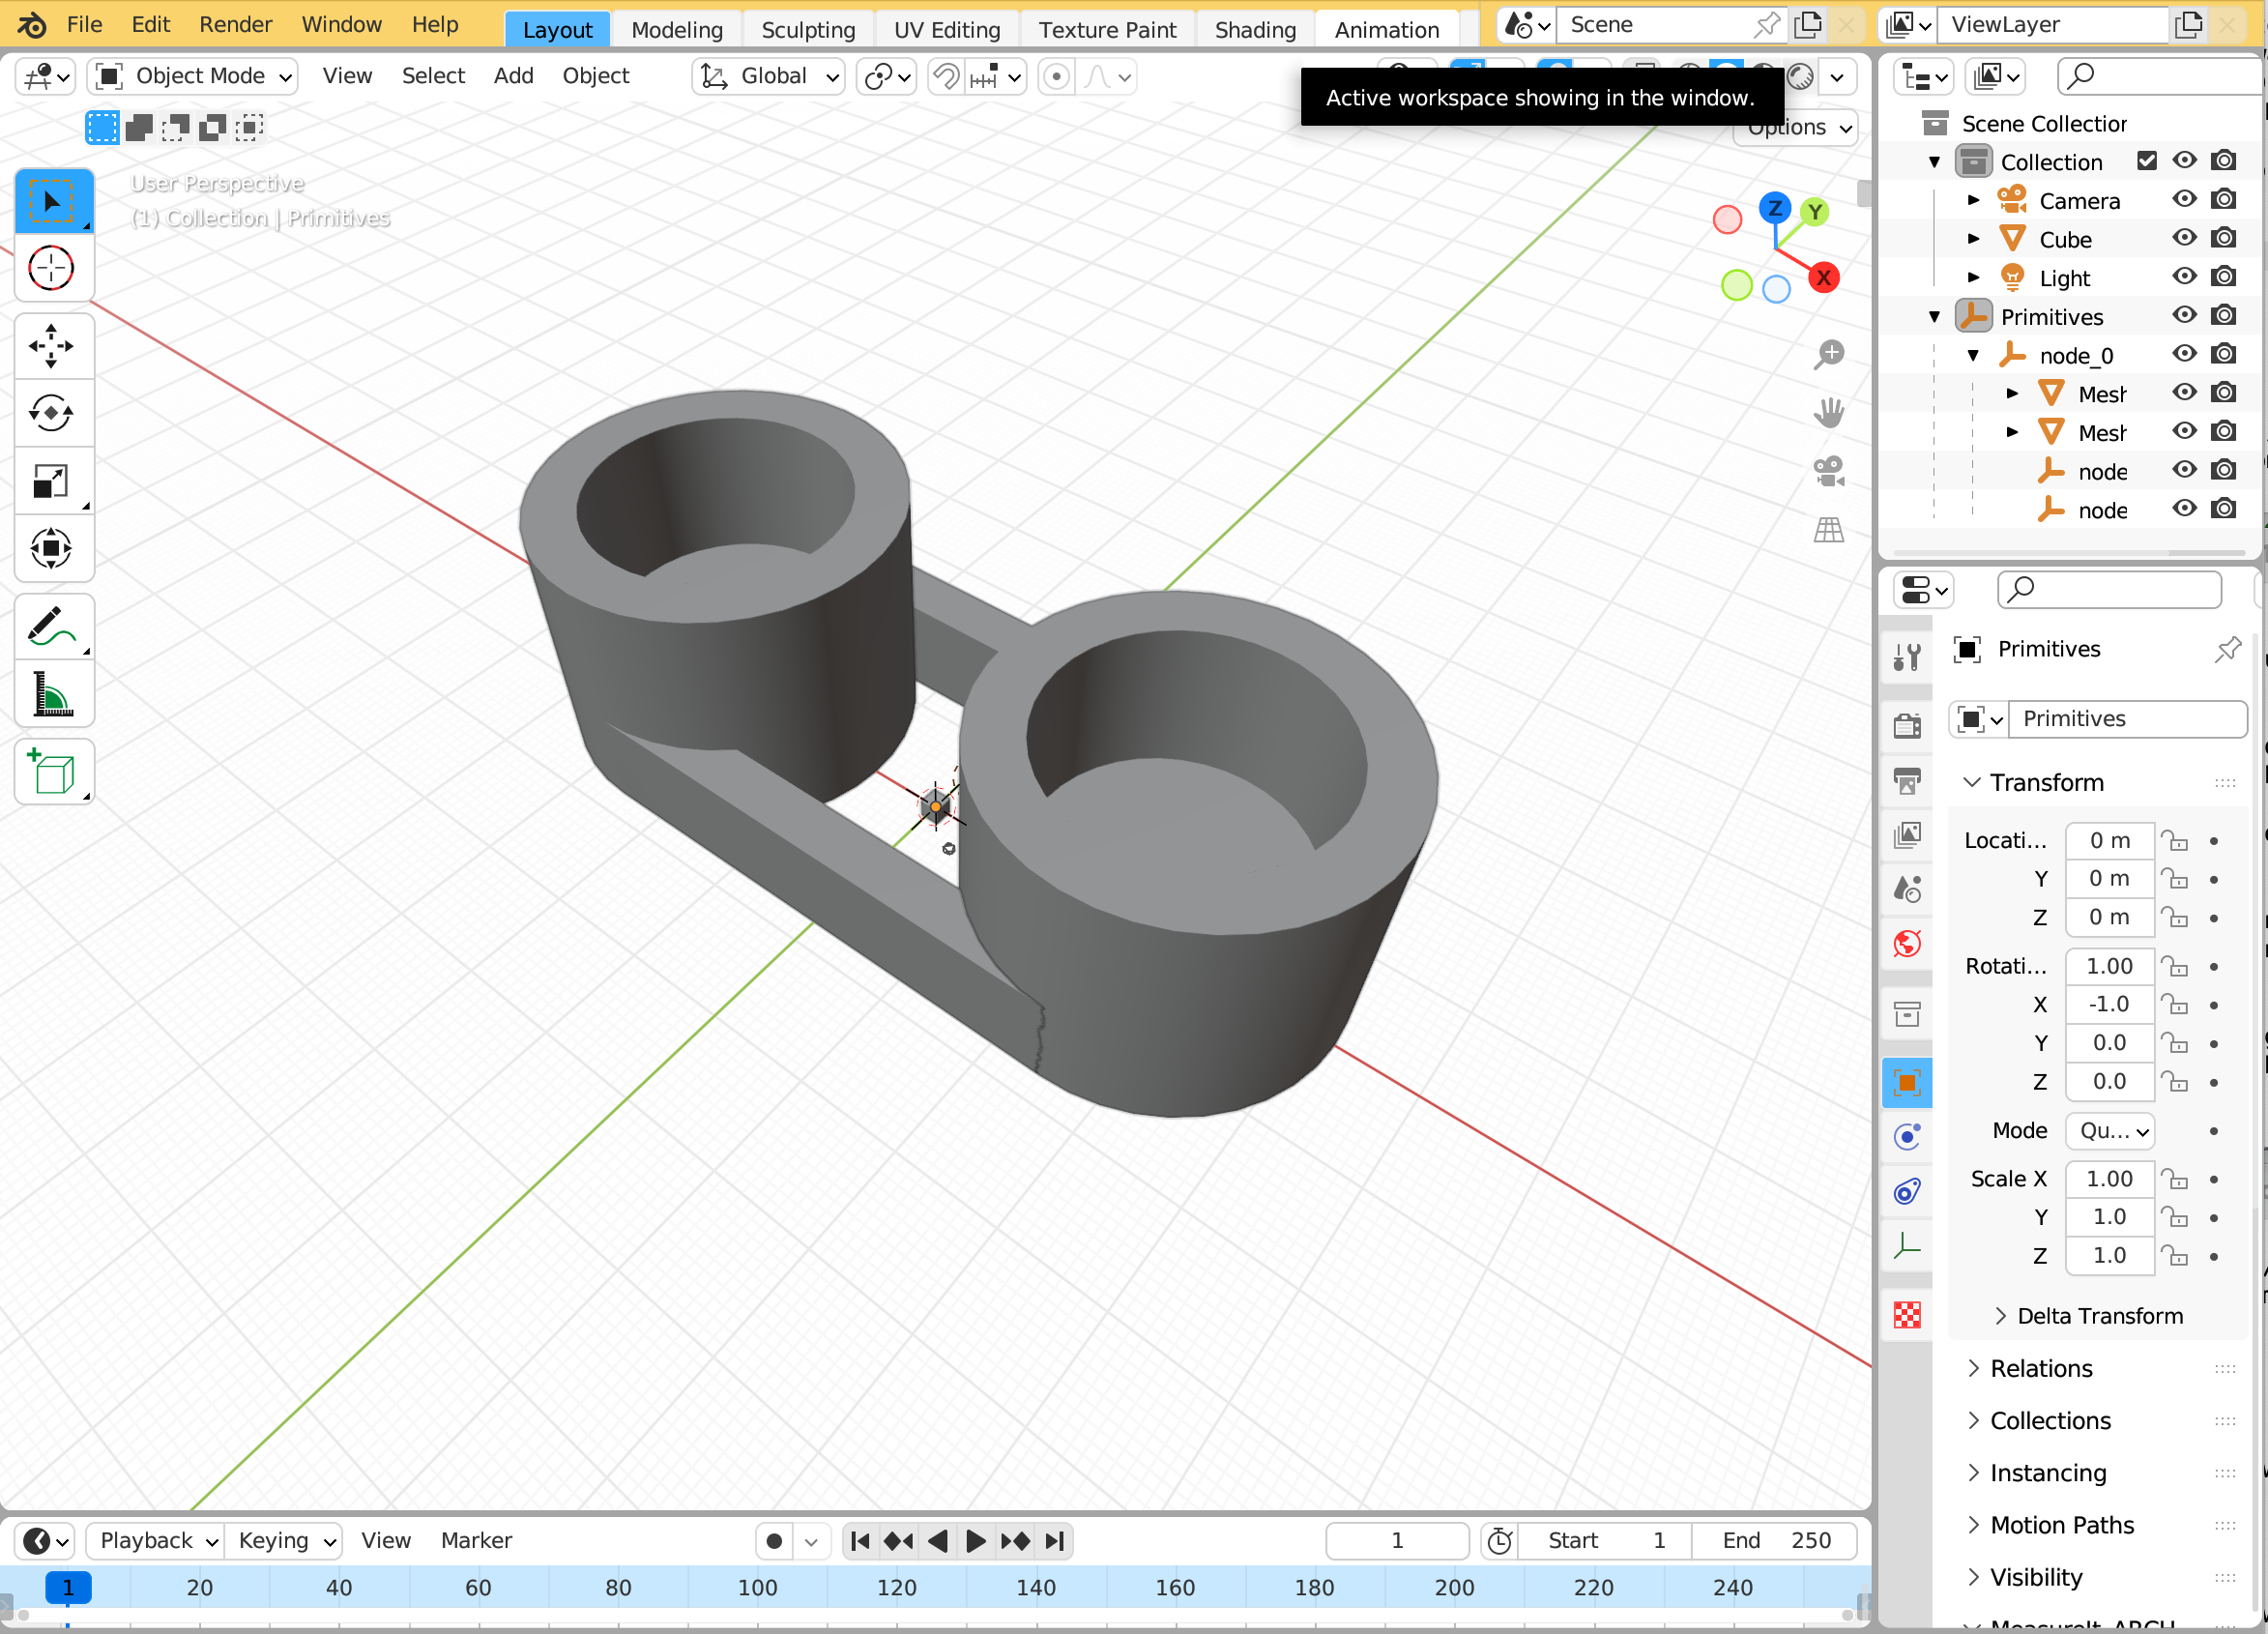The height and width of the screenshot is (1634, 2268).
Task: Choose the Scale tool
Action: pos(52,481)
